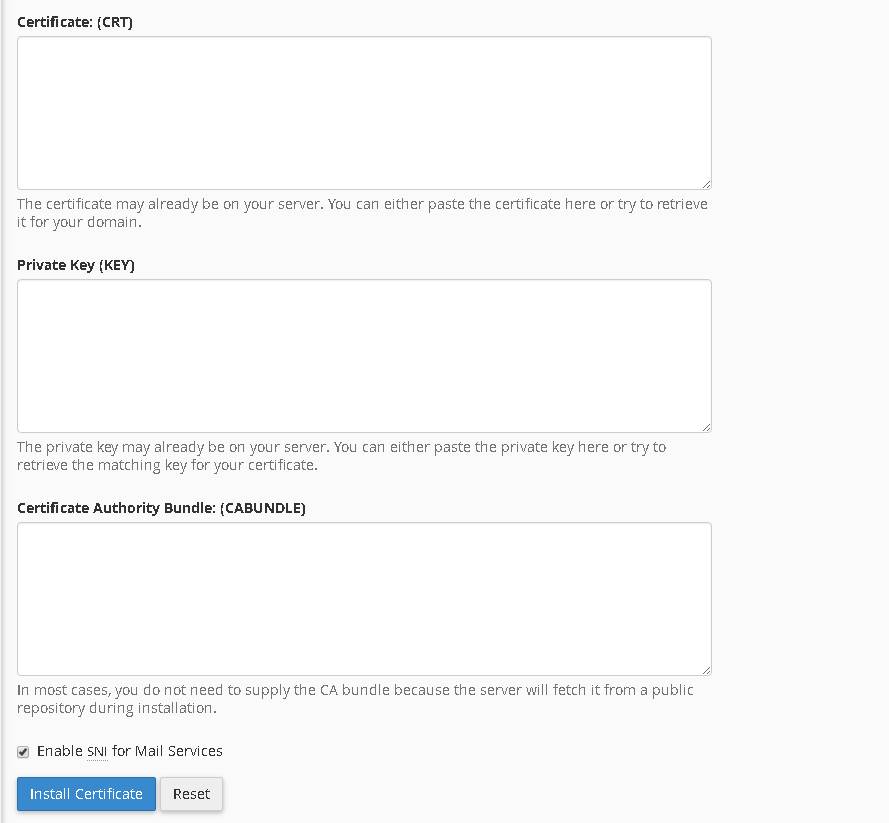Click the certificate help text below CRT box
Screen dimensions: 889x823
pos(362,213)
